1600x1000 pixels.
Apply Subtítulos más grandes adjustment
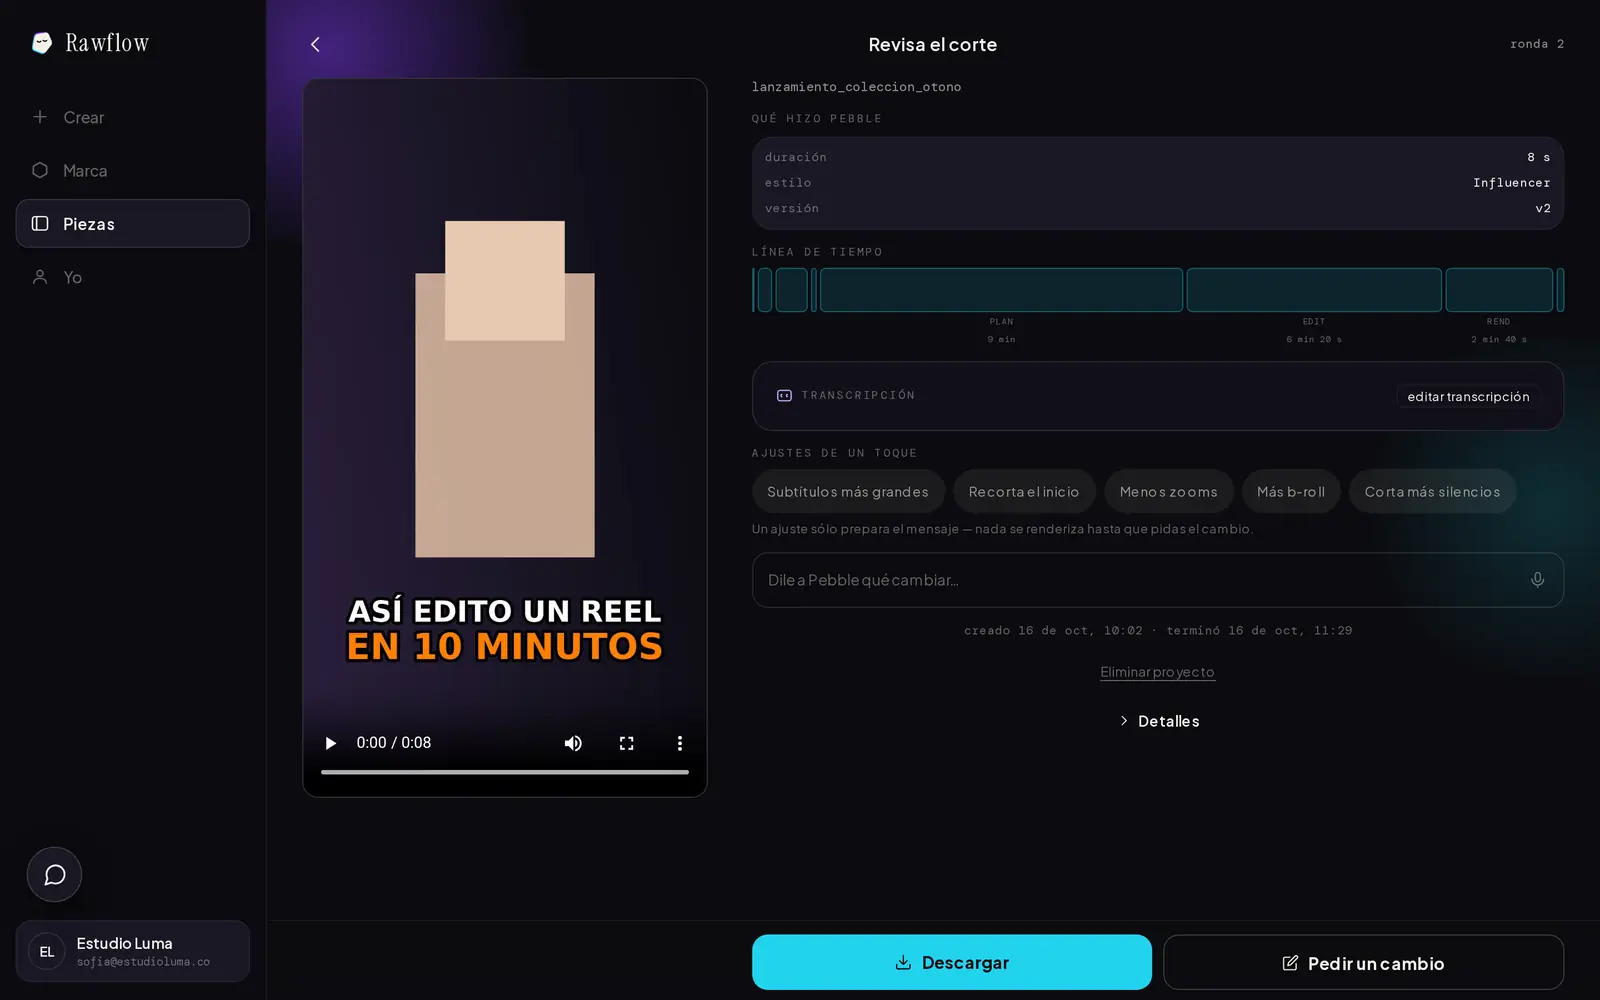tap(848, 492)
